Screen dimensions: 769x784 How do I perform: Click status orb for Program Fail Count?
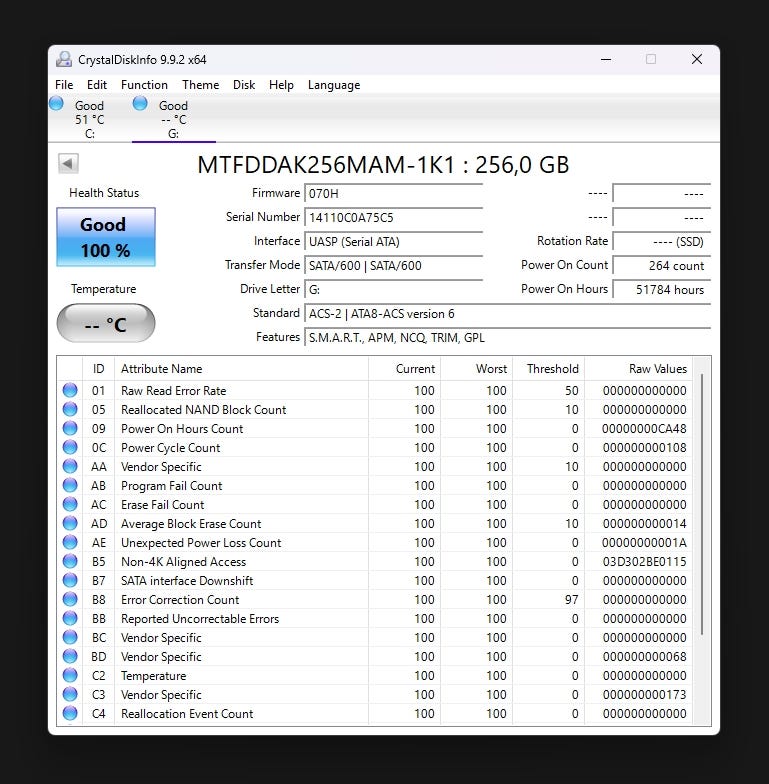(x=70, y=485)
